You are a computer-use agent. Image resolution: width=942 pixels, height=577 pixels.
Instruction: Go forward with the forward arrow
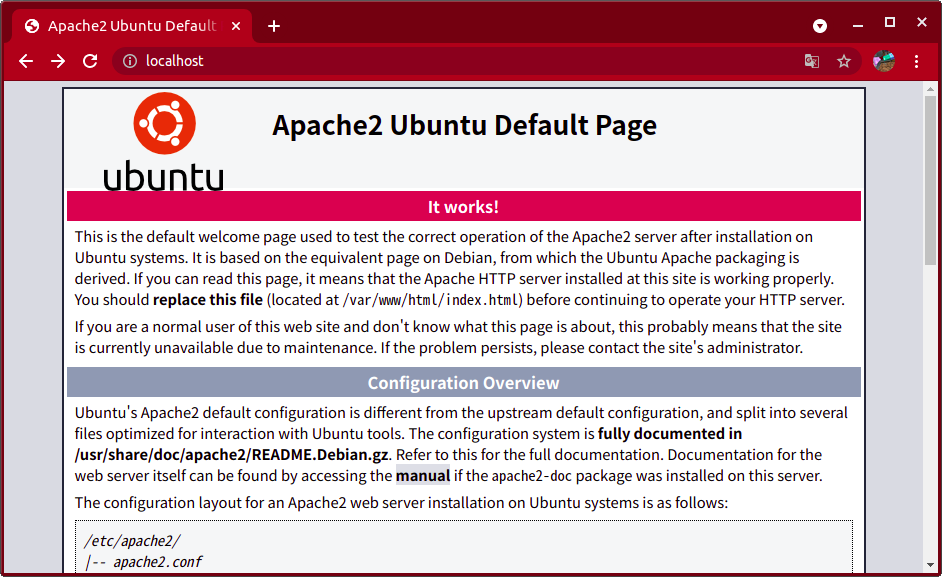click(58, 61)
